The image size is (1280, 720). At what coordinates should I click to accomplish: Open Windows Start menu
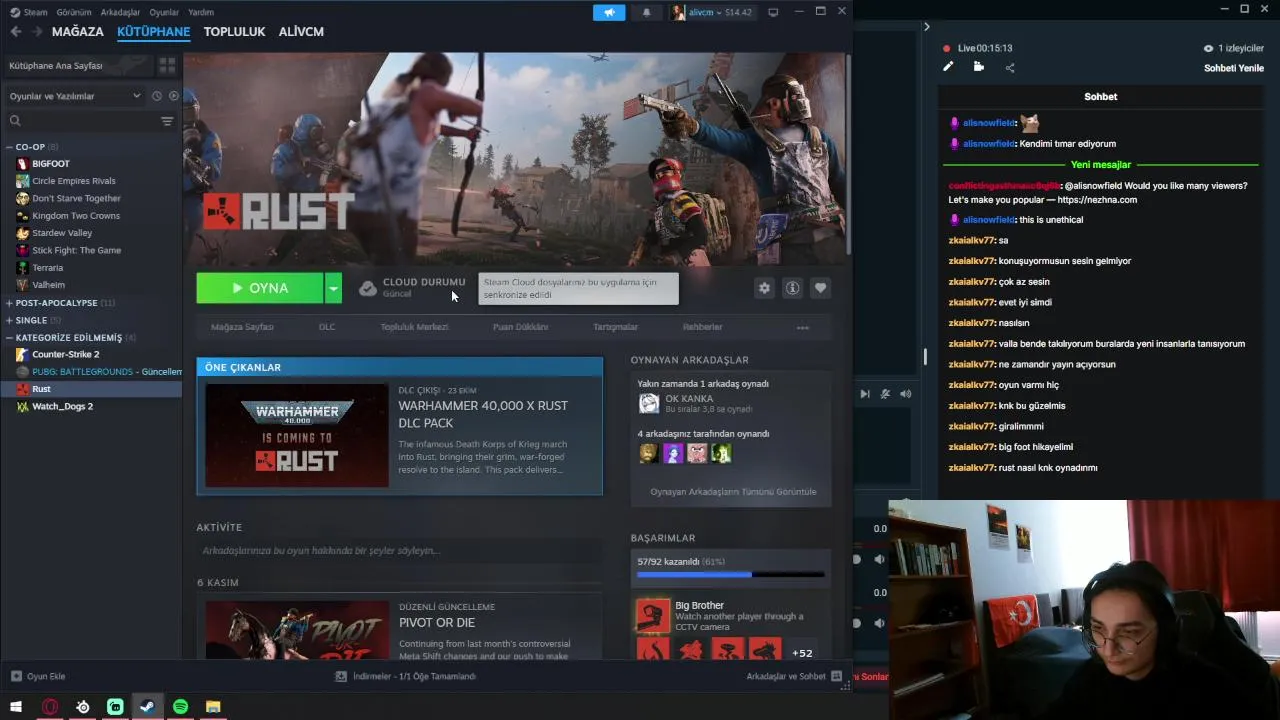pos(16,707)
